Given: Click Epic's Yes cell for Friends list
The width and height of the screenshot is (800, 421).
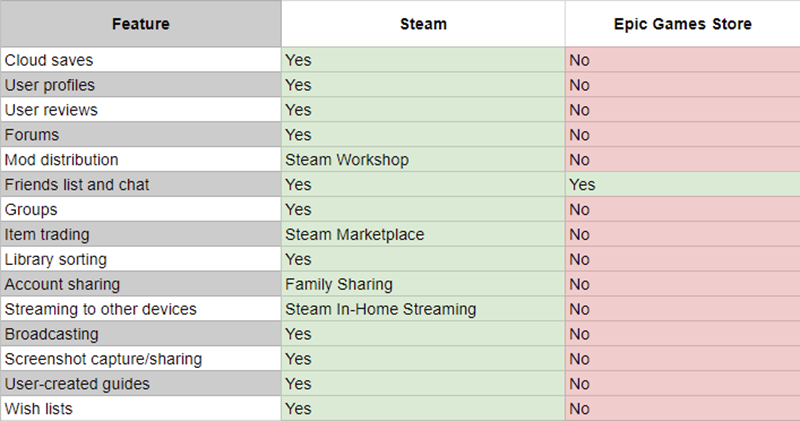Looking at the screenshot, I should (683, 184).
